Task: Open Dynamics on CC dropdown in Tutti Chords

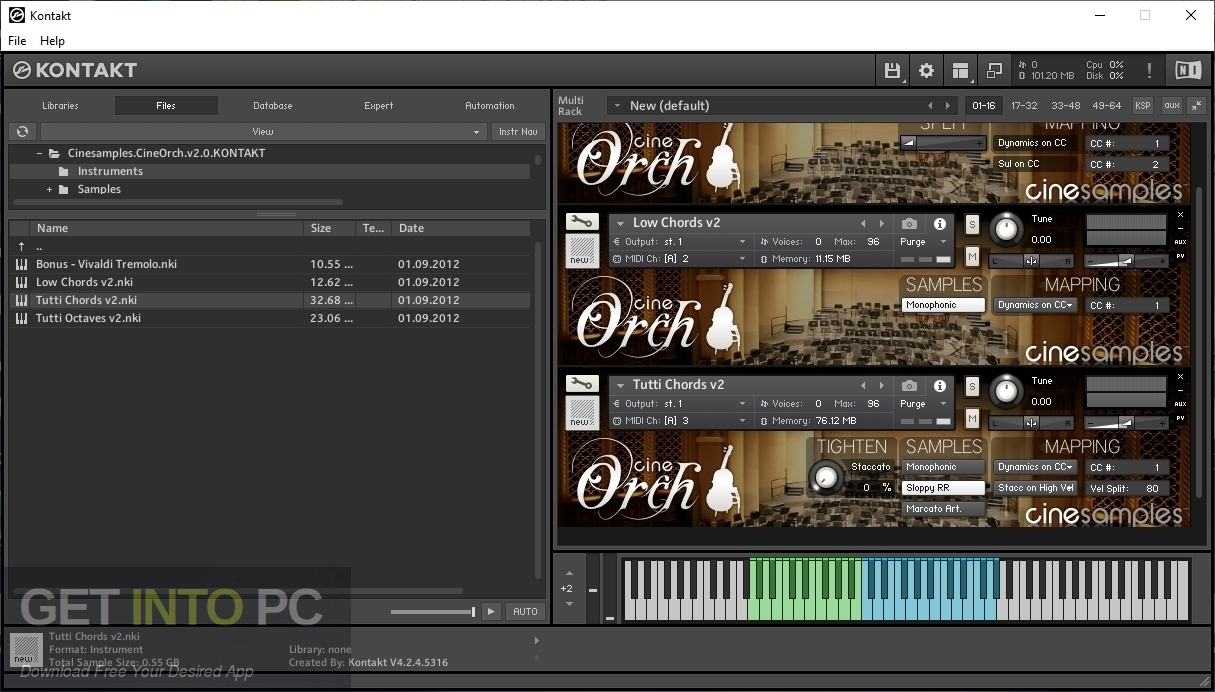Action: click(1035, 467)
